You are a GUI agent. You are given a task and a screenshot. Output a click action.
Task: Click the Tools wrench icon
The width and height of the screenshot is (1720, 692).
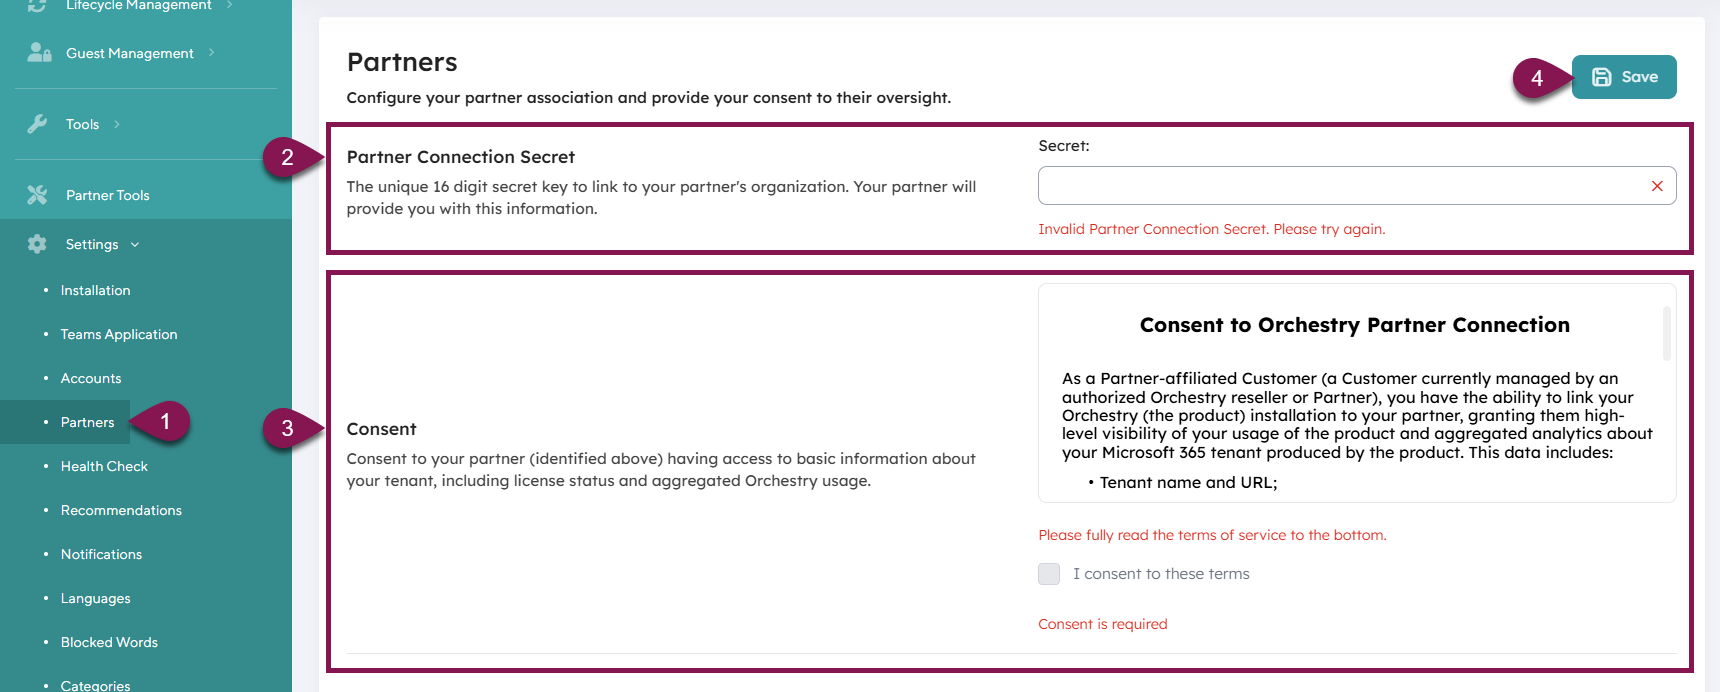37,124
